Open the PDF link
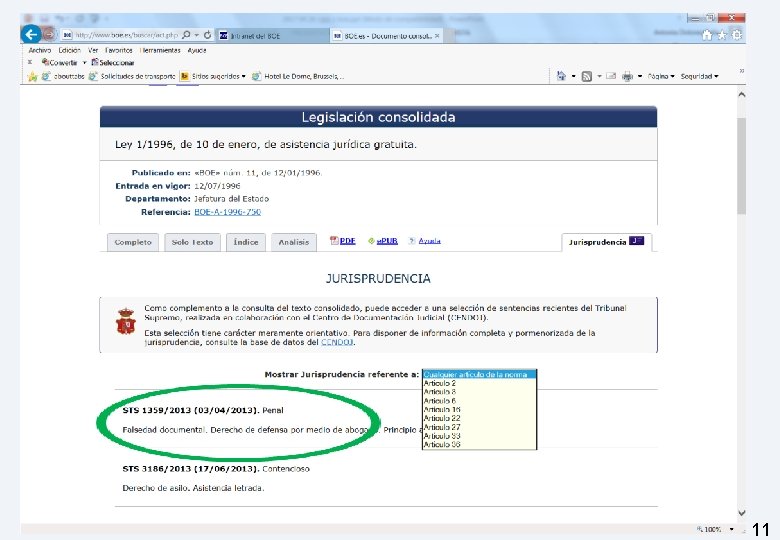780x540 pixels. [348, 241]
